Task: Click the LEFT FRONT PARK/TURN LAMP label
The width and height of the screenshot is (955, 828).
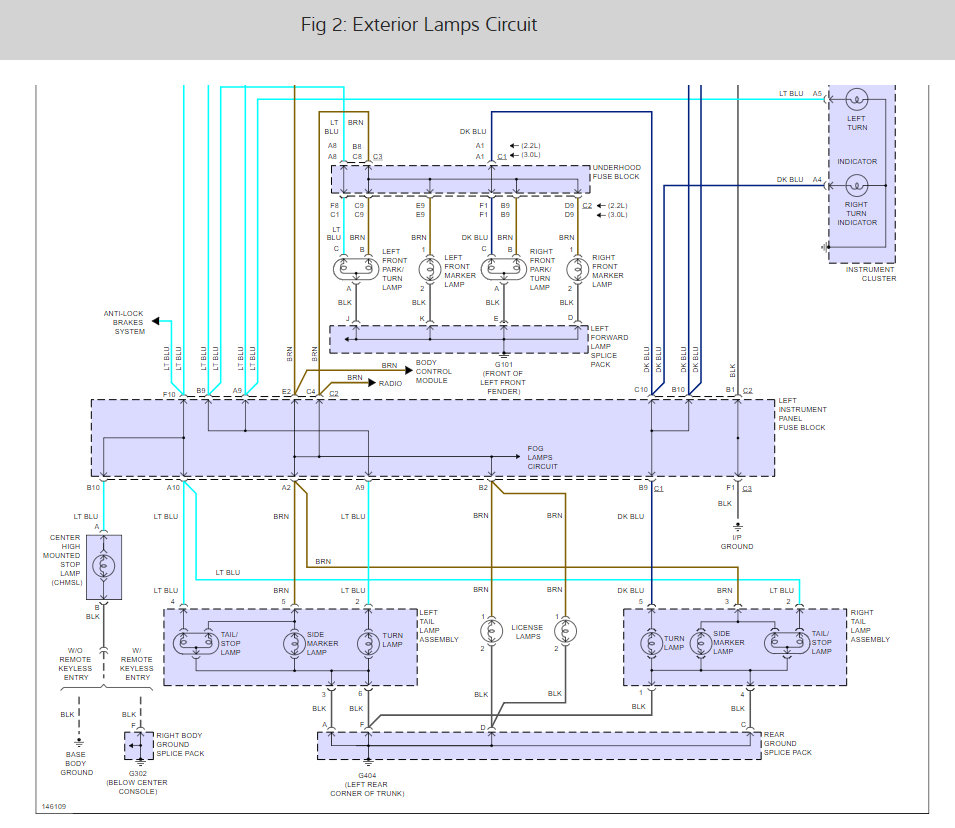Action: tap(395, 269)
